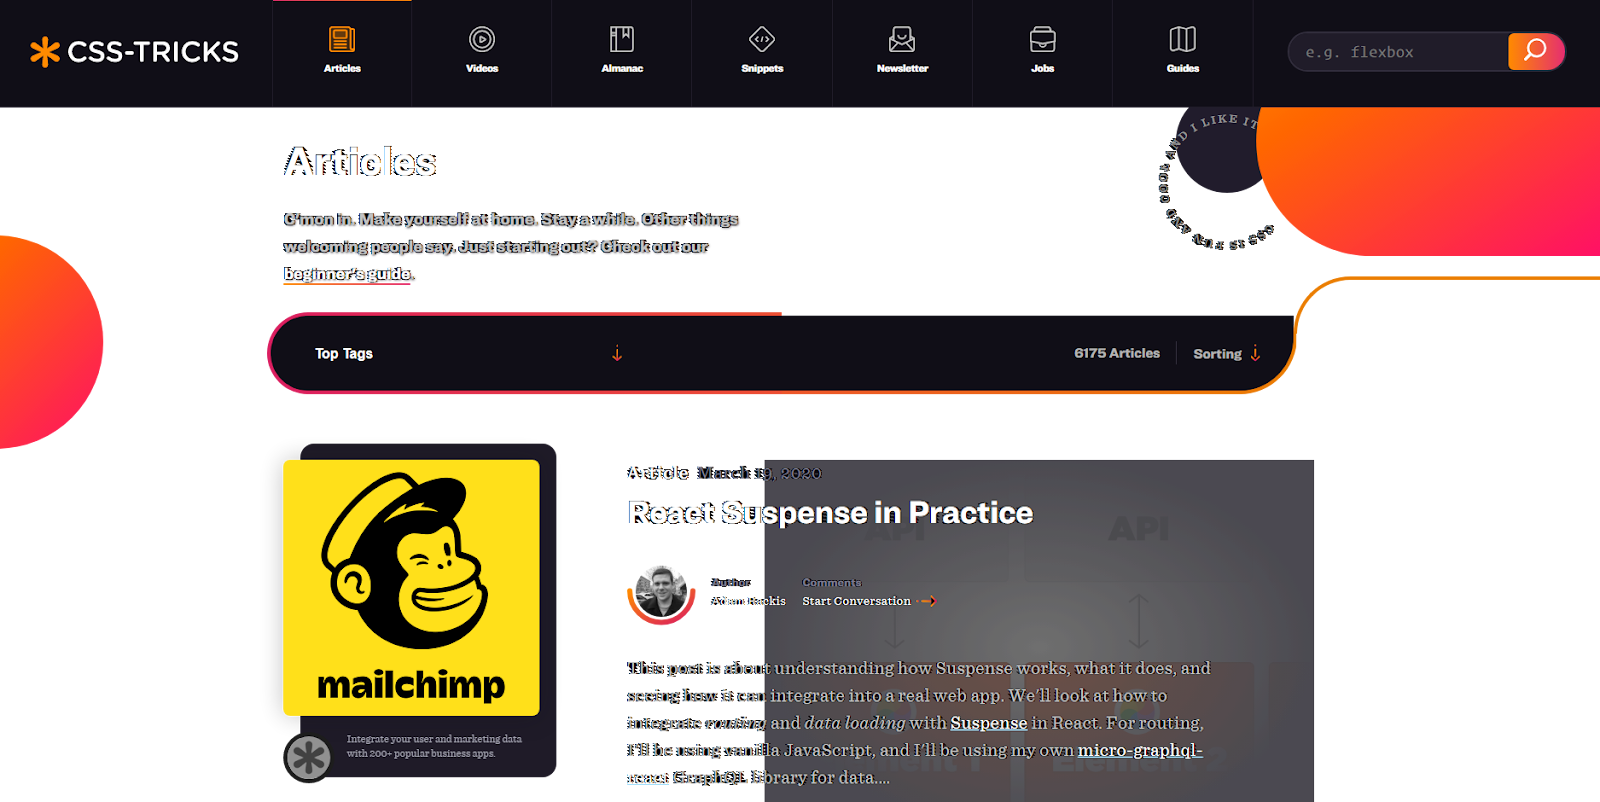Open the Mailchimp ad image
This screenshot has height=802, width=1600.
click(x=411, y=588)
